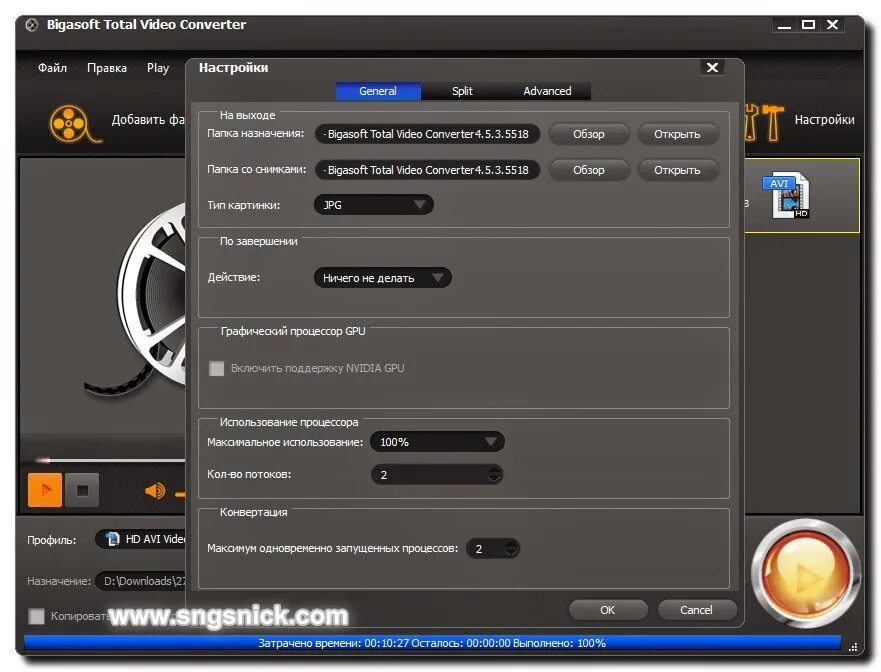Confirm settings with OK button
The image size is (881, 672).
(608, 610)
